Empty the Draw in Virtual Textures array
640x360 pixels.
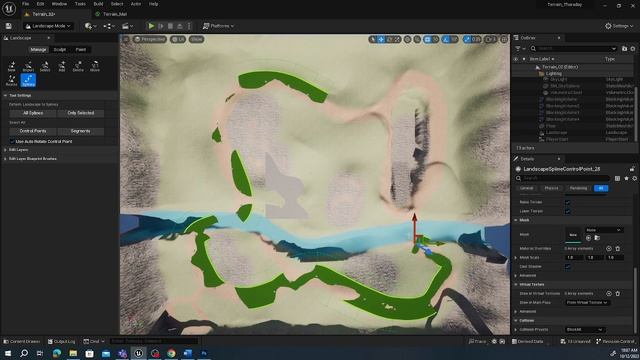(x=618, y=293)
